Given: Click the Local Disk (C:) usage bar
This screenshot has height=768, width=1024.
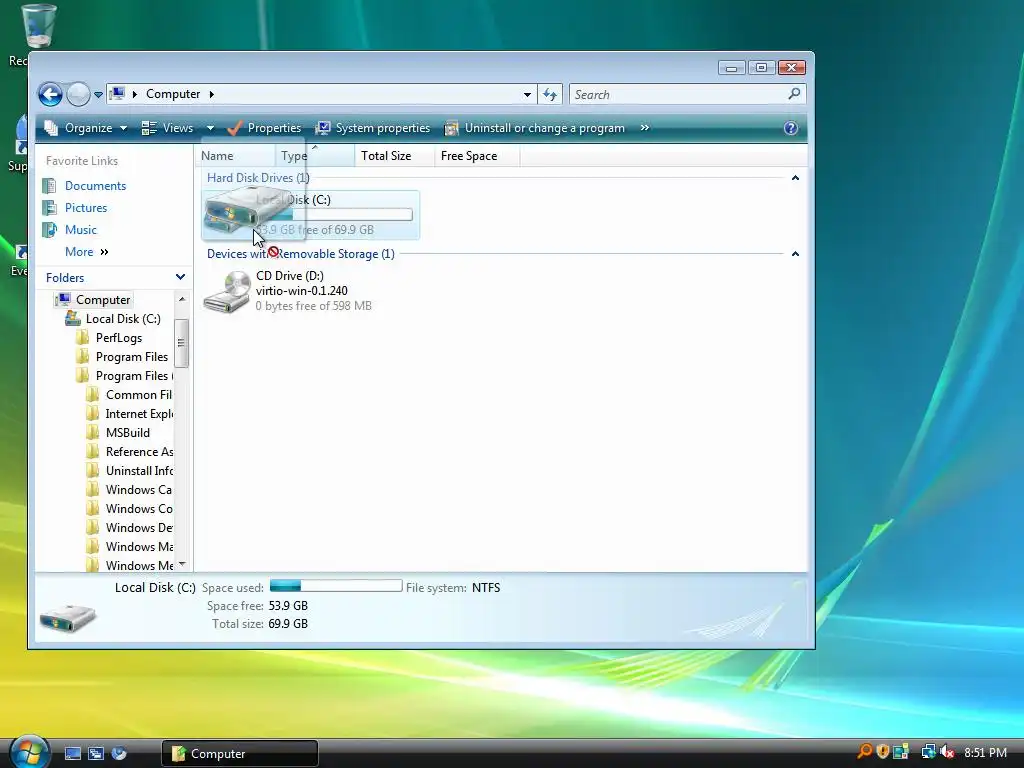Looking at the screenshot, I should (x=334, y=214).
